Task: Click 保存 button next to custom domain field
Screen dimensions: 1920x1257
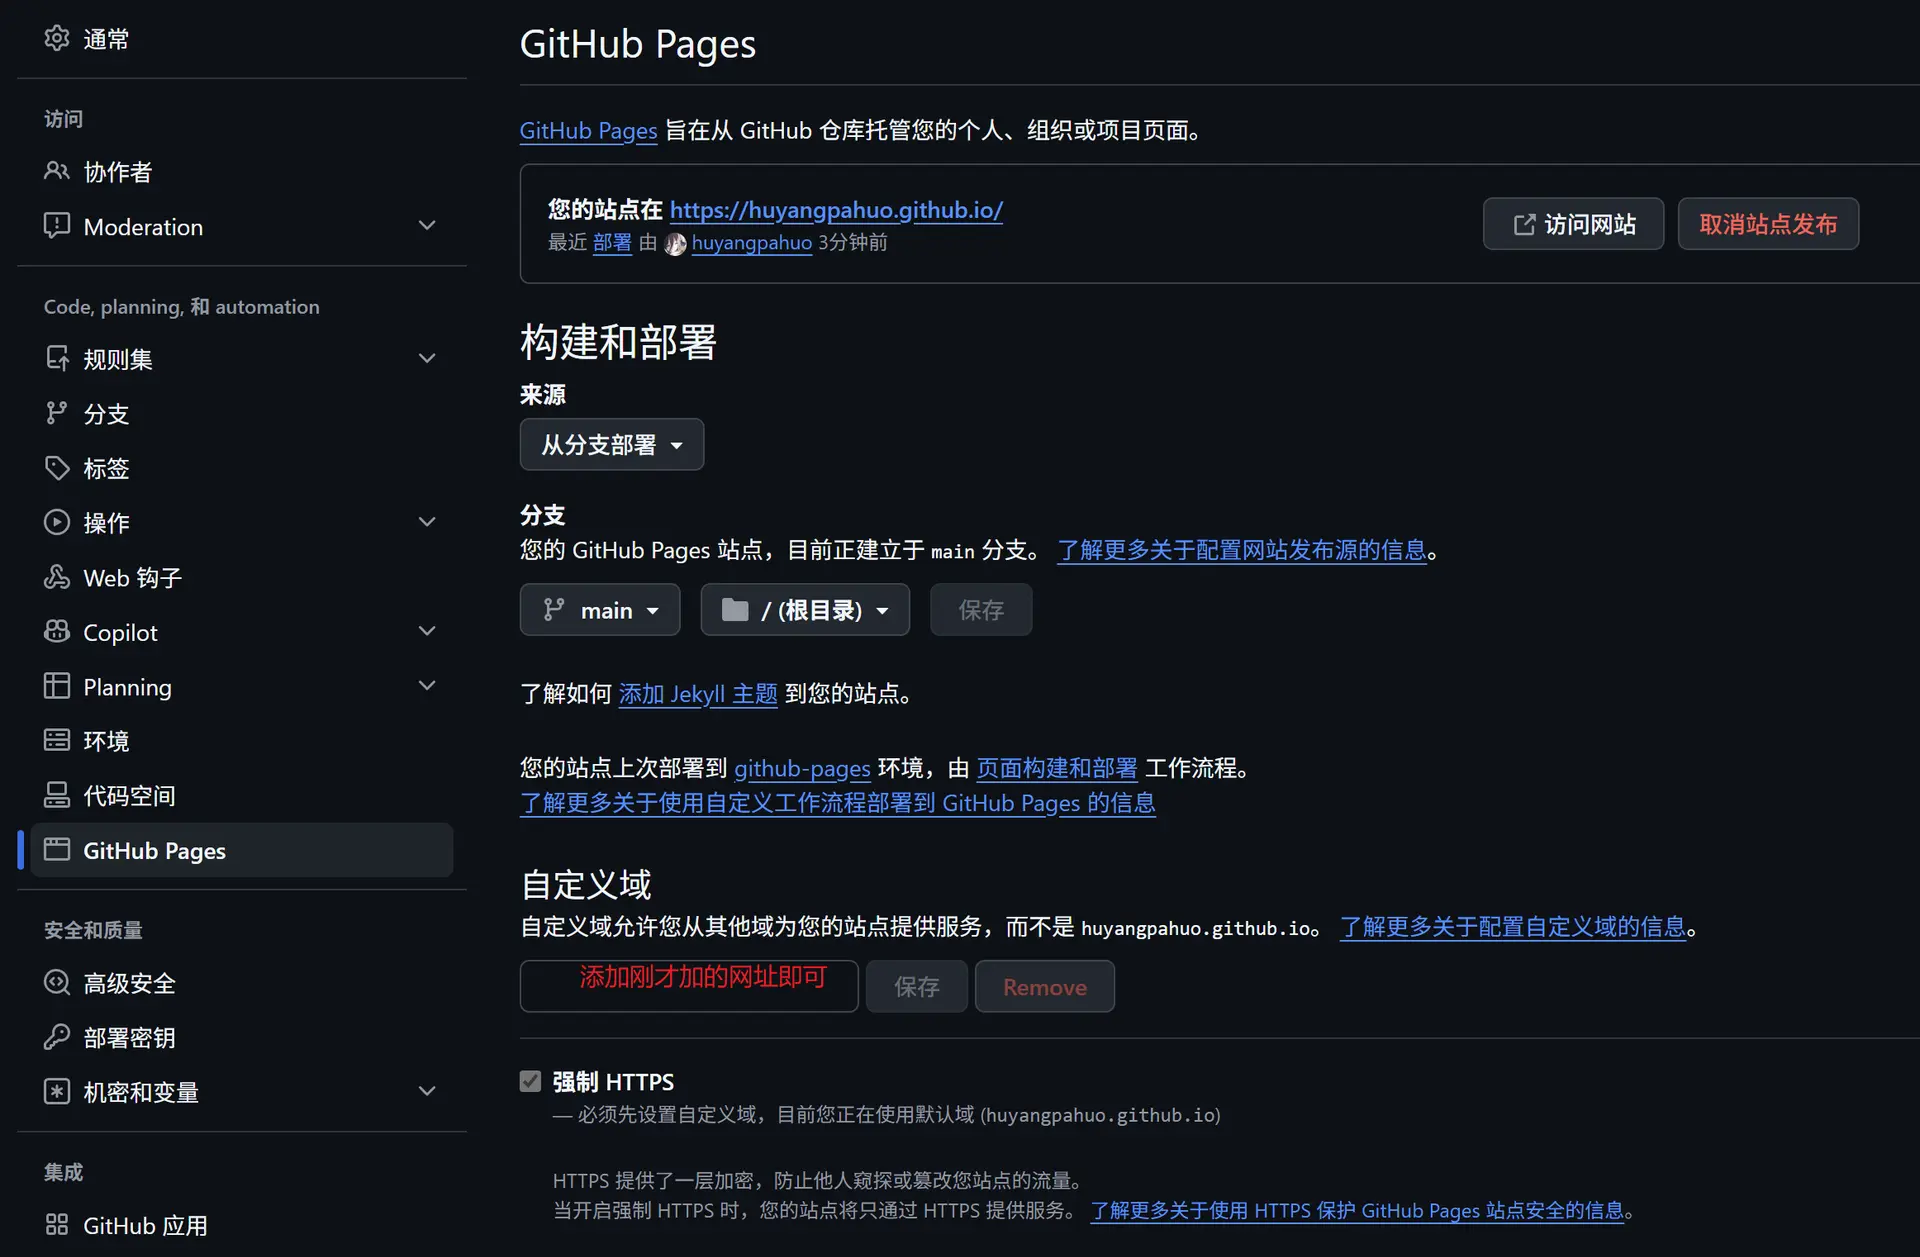Action: [x=917, y=987]
